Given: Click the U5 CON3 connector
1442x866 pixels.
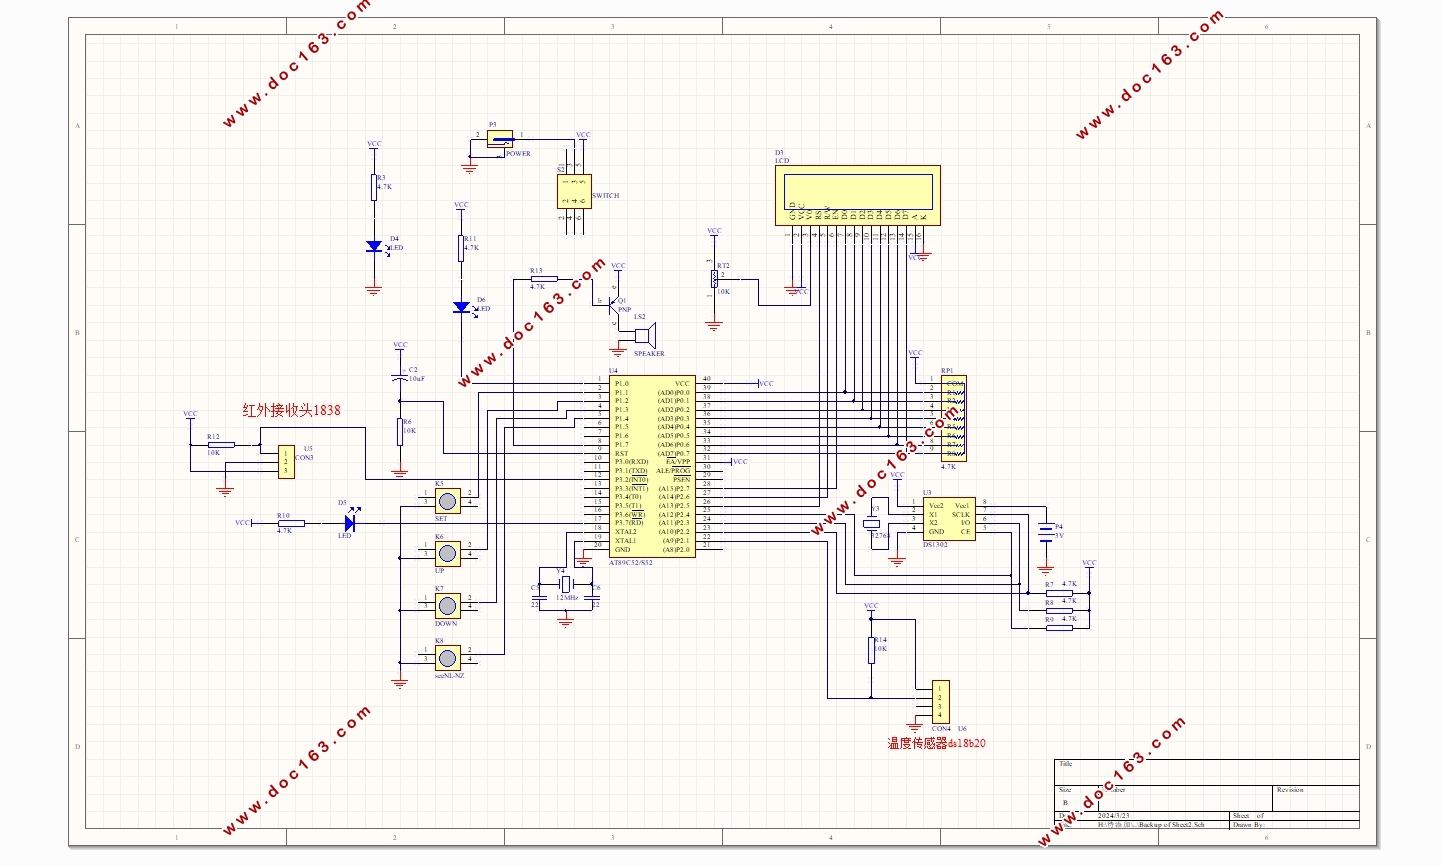Looking at the screenshot, I should click(x=286, y=462).
